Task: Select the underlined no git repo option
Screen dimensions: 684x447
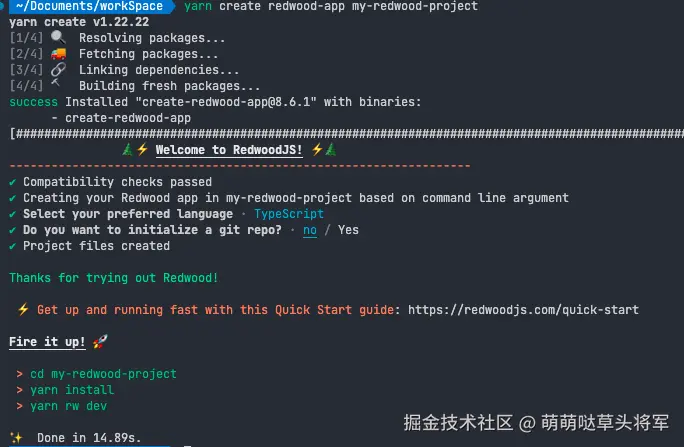Action: tap(310, 230)
